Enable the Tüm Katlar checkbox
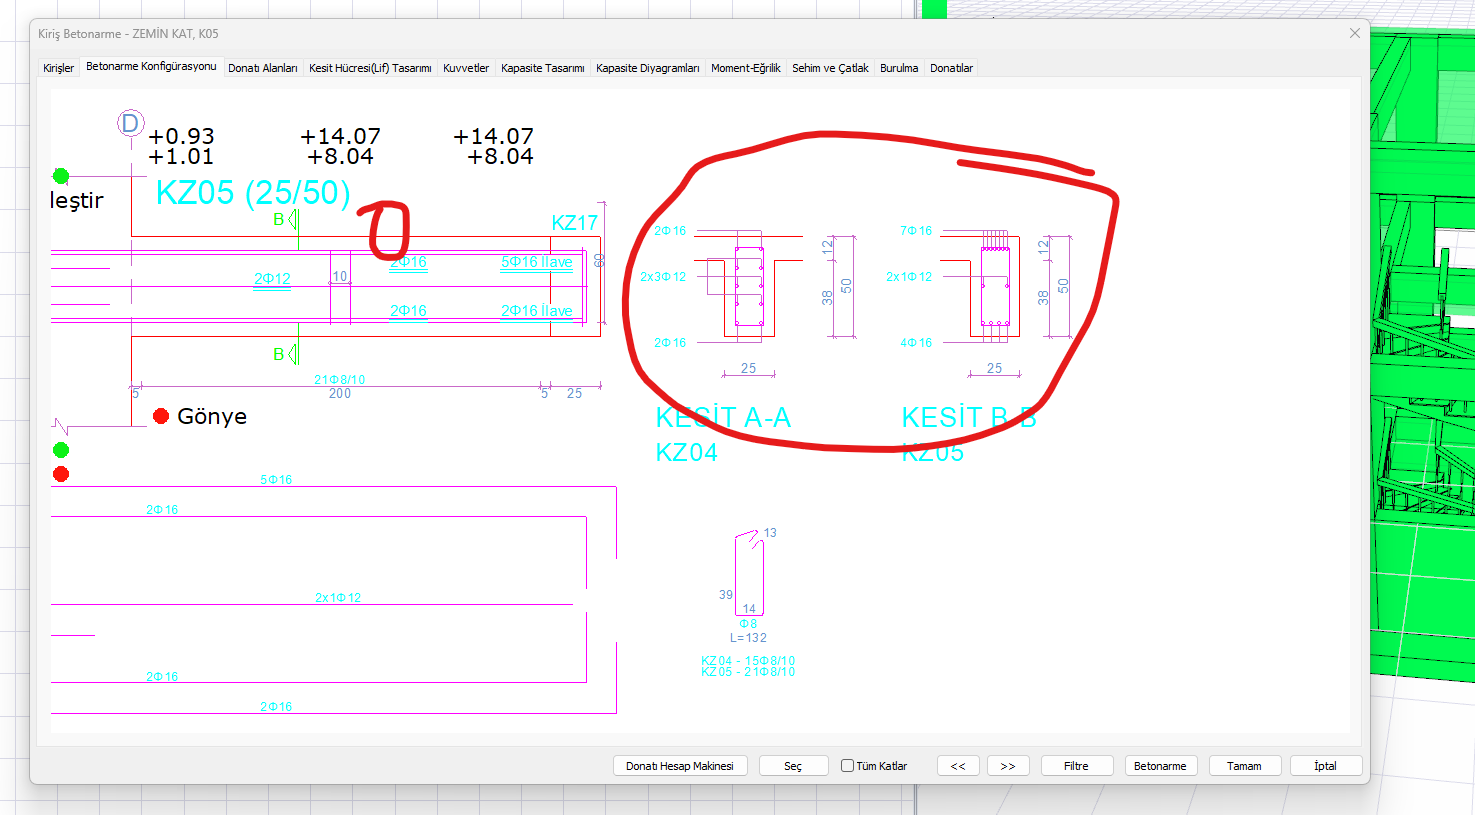The width and height of the screenshot is (1475, 815). [848, 766]
